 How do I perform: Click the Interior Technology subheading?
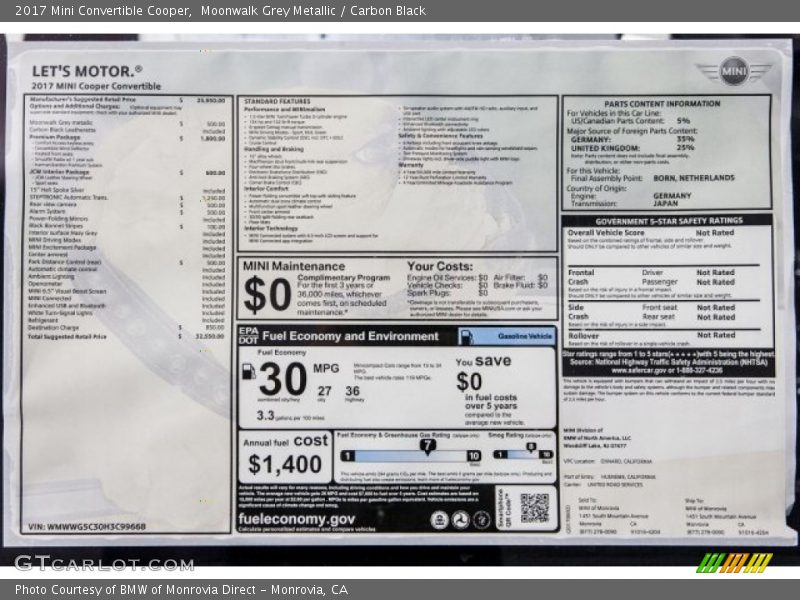(x=270, y=229)
